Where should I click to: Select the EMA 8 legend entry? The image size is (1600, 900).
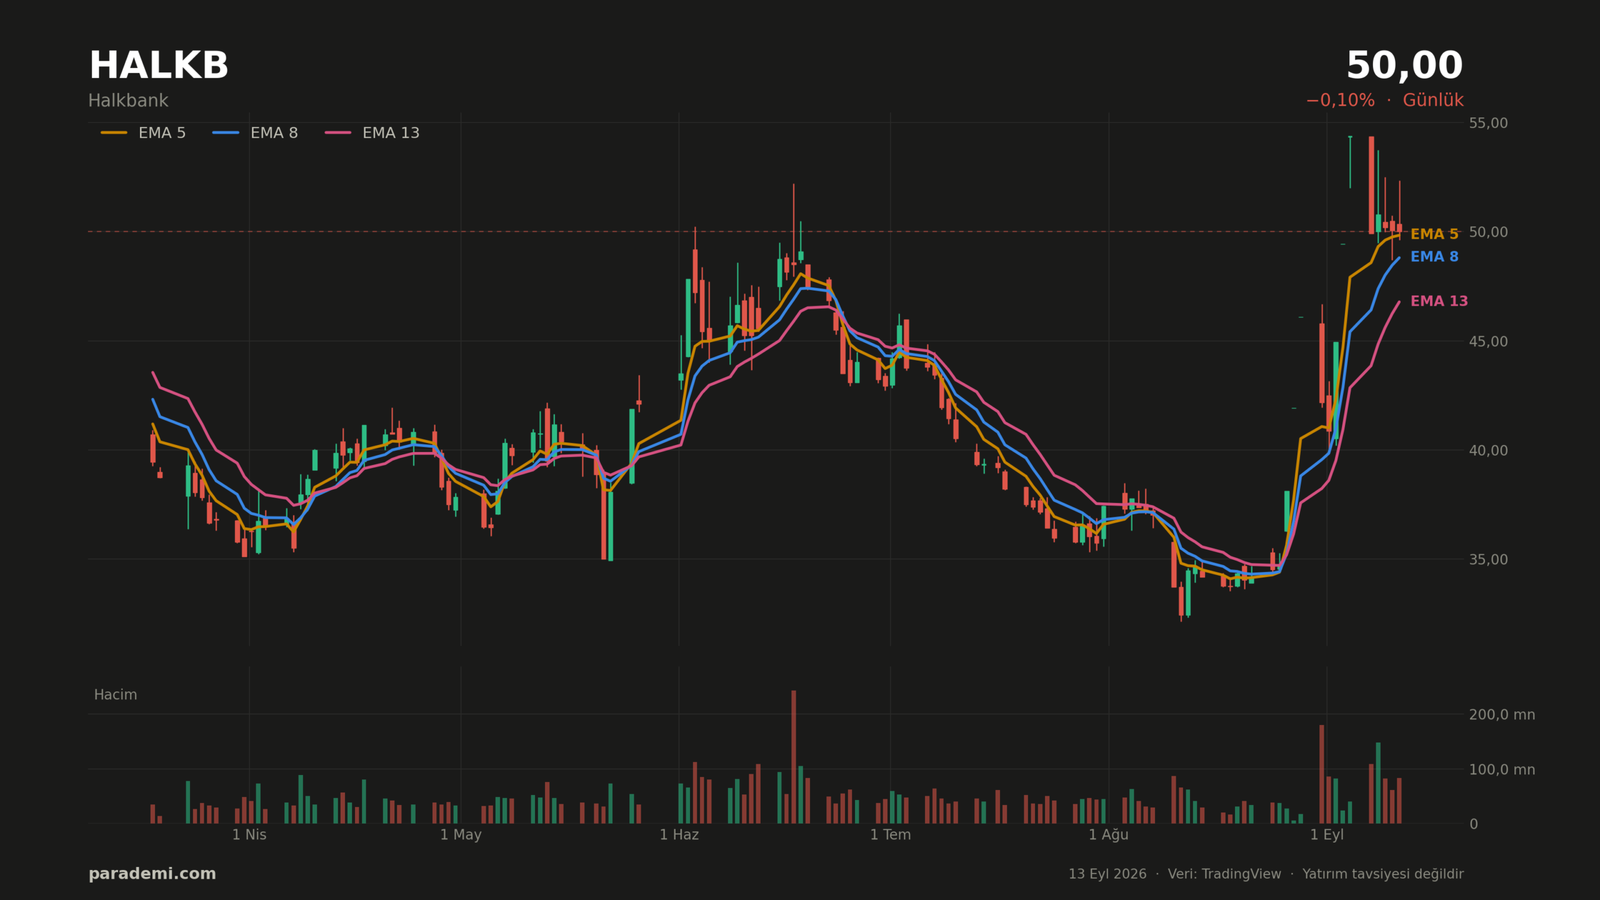[255, 133]
